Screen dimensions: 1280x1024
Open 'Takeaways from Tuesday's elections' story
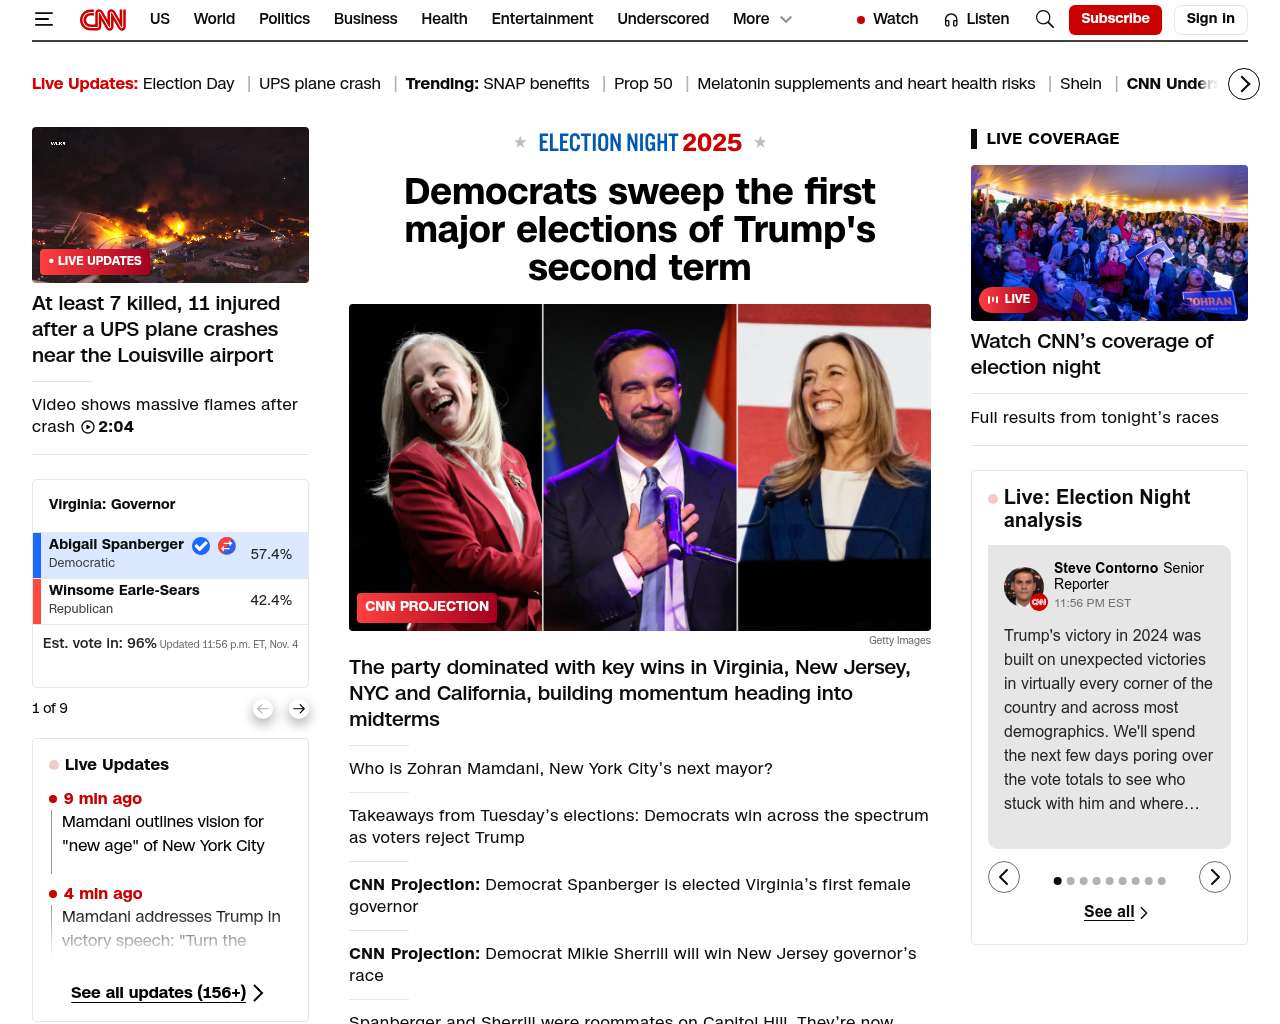click(x=639, y=827)
